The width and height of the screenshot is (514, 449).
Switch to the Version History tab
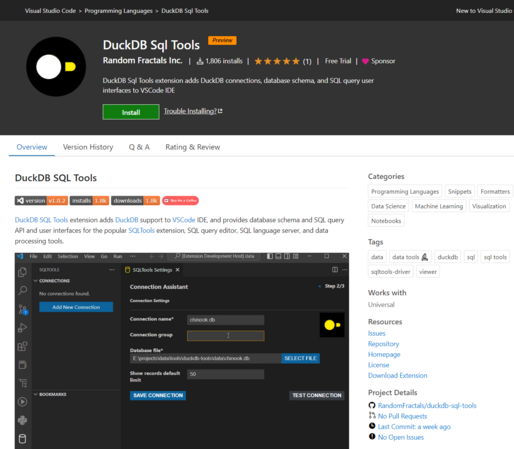(88, 147)
